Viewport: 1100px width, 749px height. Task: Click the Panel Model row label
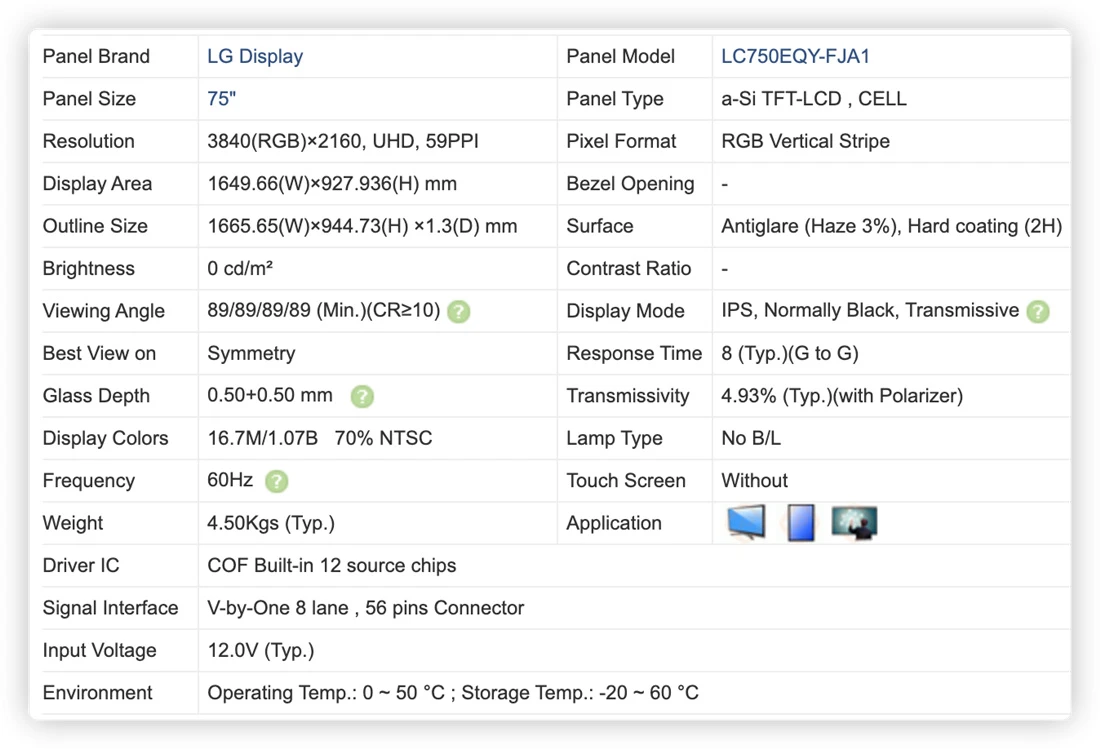pos(620,56)
